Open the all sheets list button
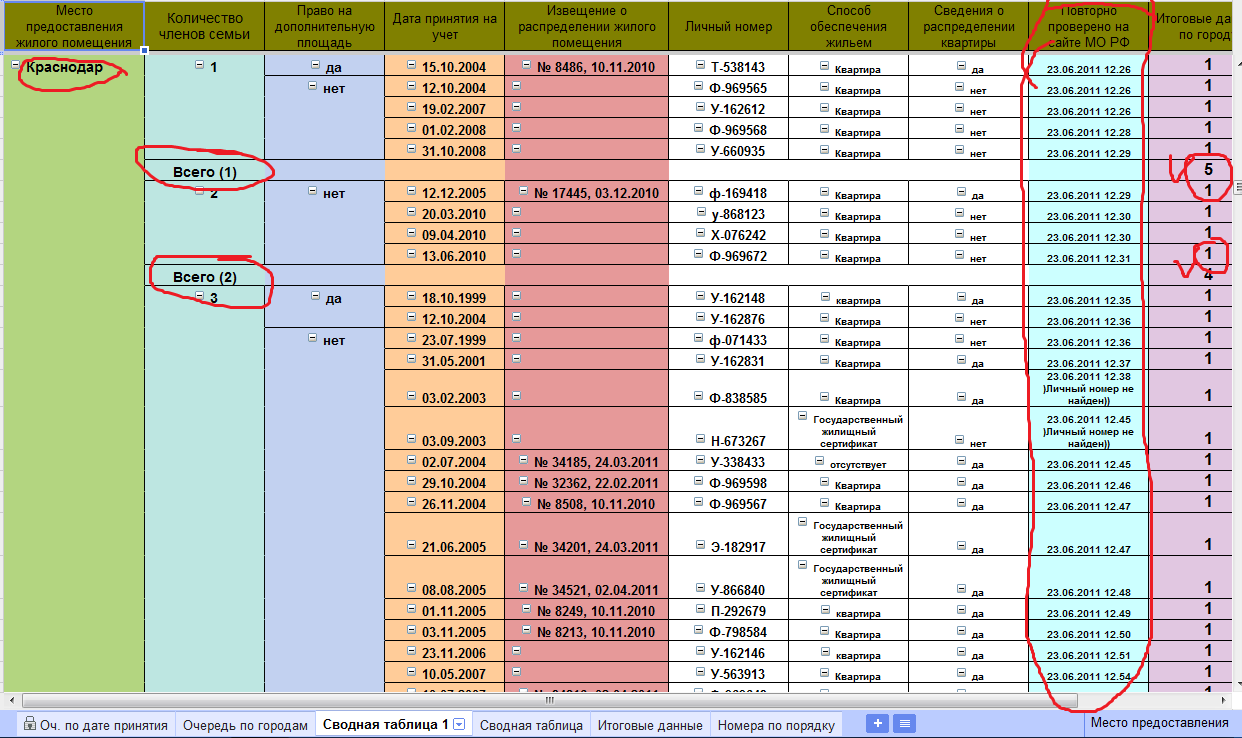The image size is (1242, 738). (904, 724)
